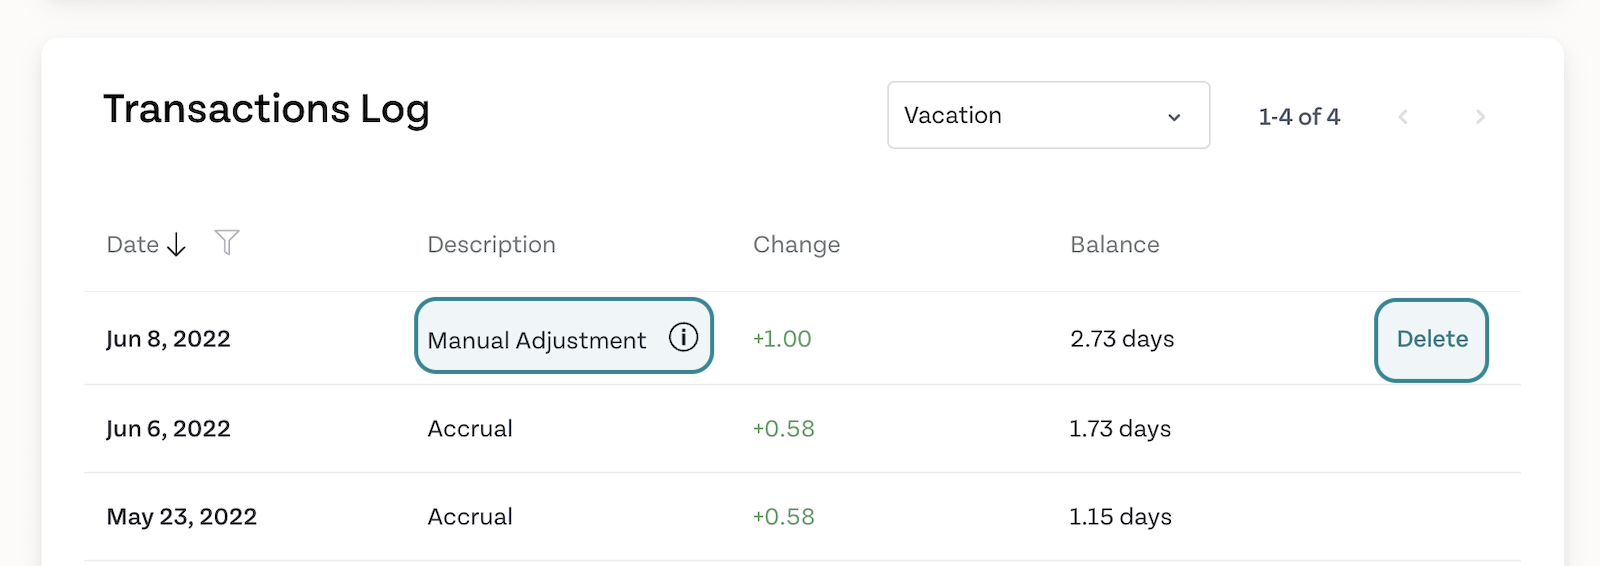
Task: Click the 1-4 of 4 pagination label
Action: (1299, 117)
